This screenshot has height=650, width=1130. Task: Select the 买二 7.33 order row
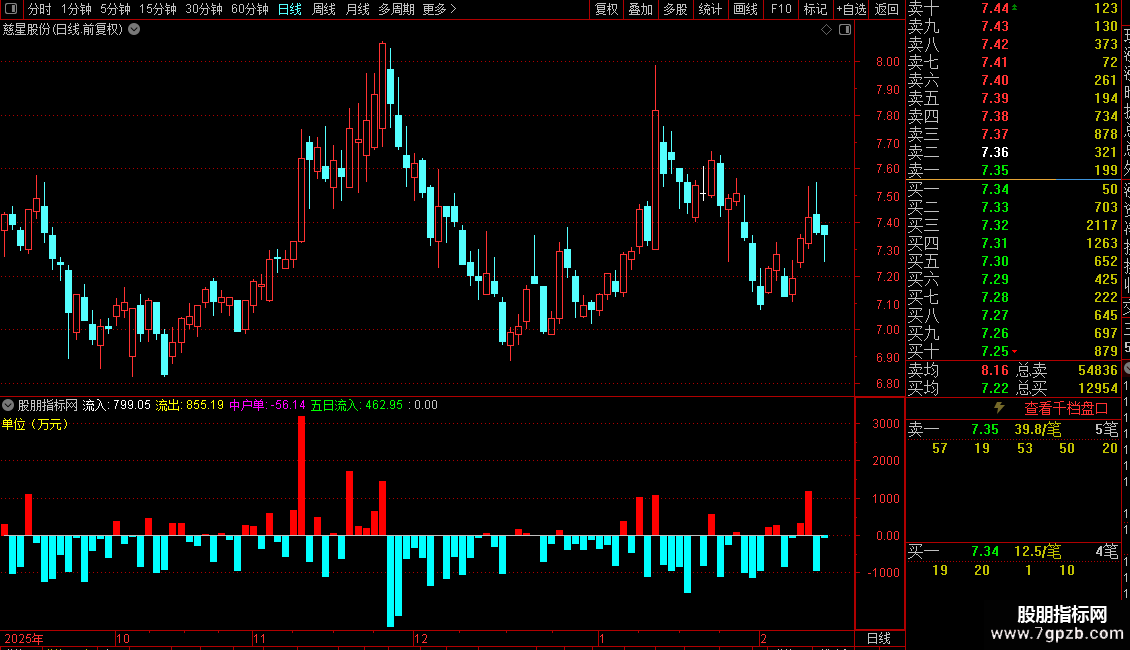(x=1013, y=208)
